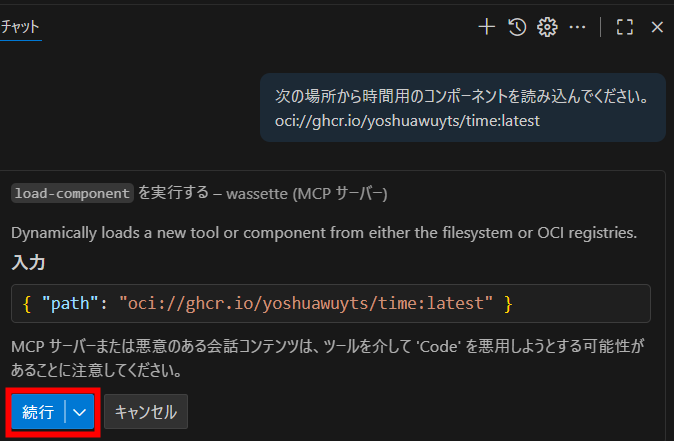Open chat history clock icon
The image size is (674, 441).
517,27
